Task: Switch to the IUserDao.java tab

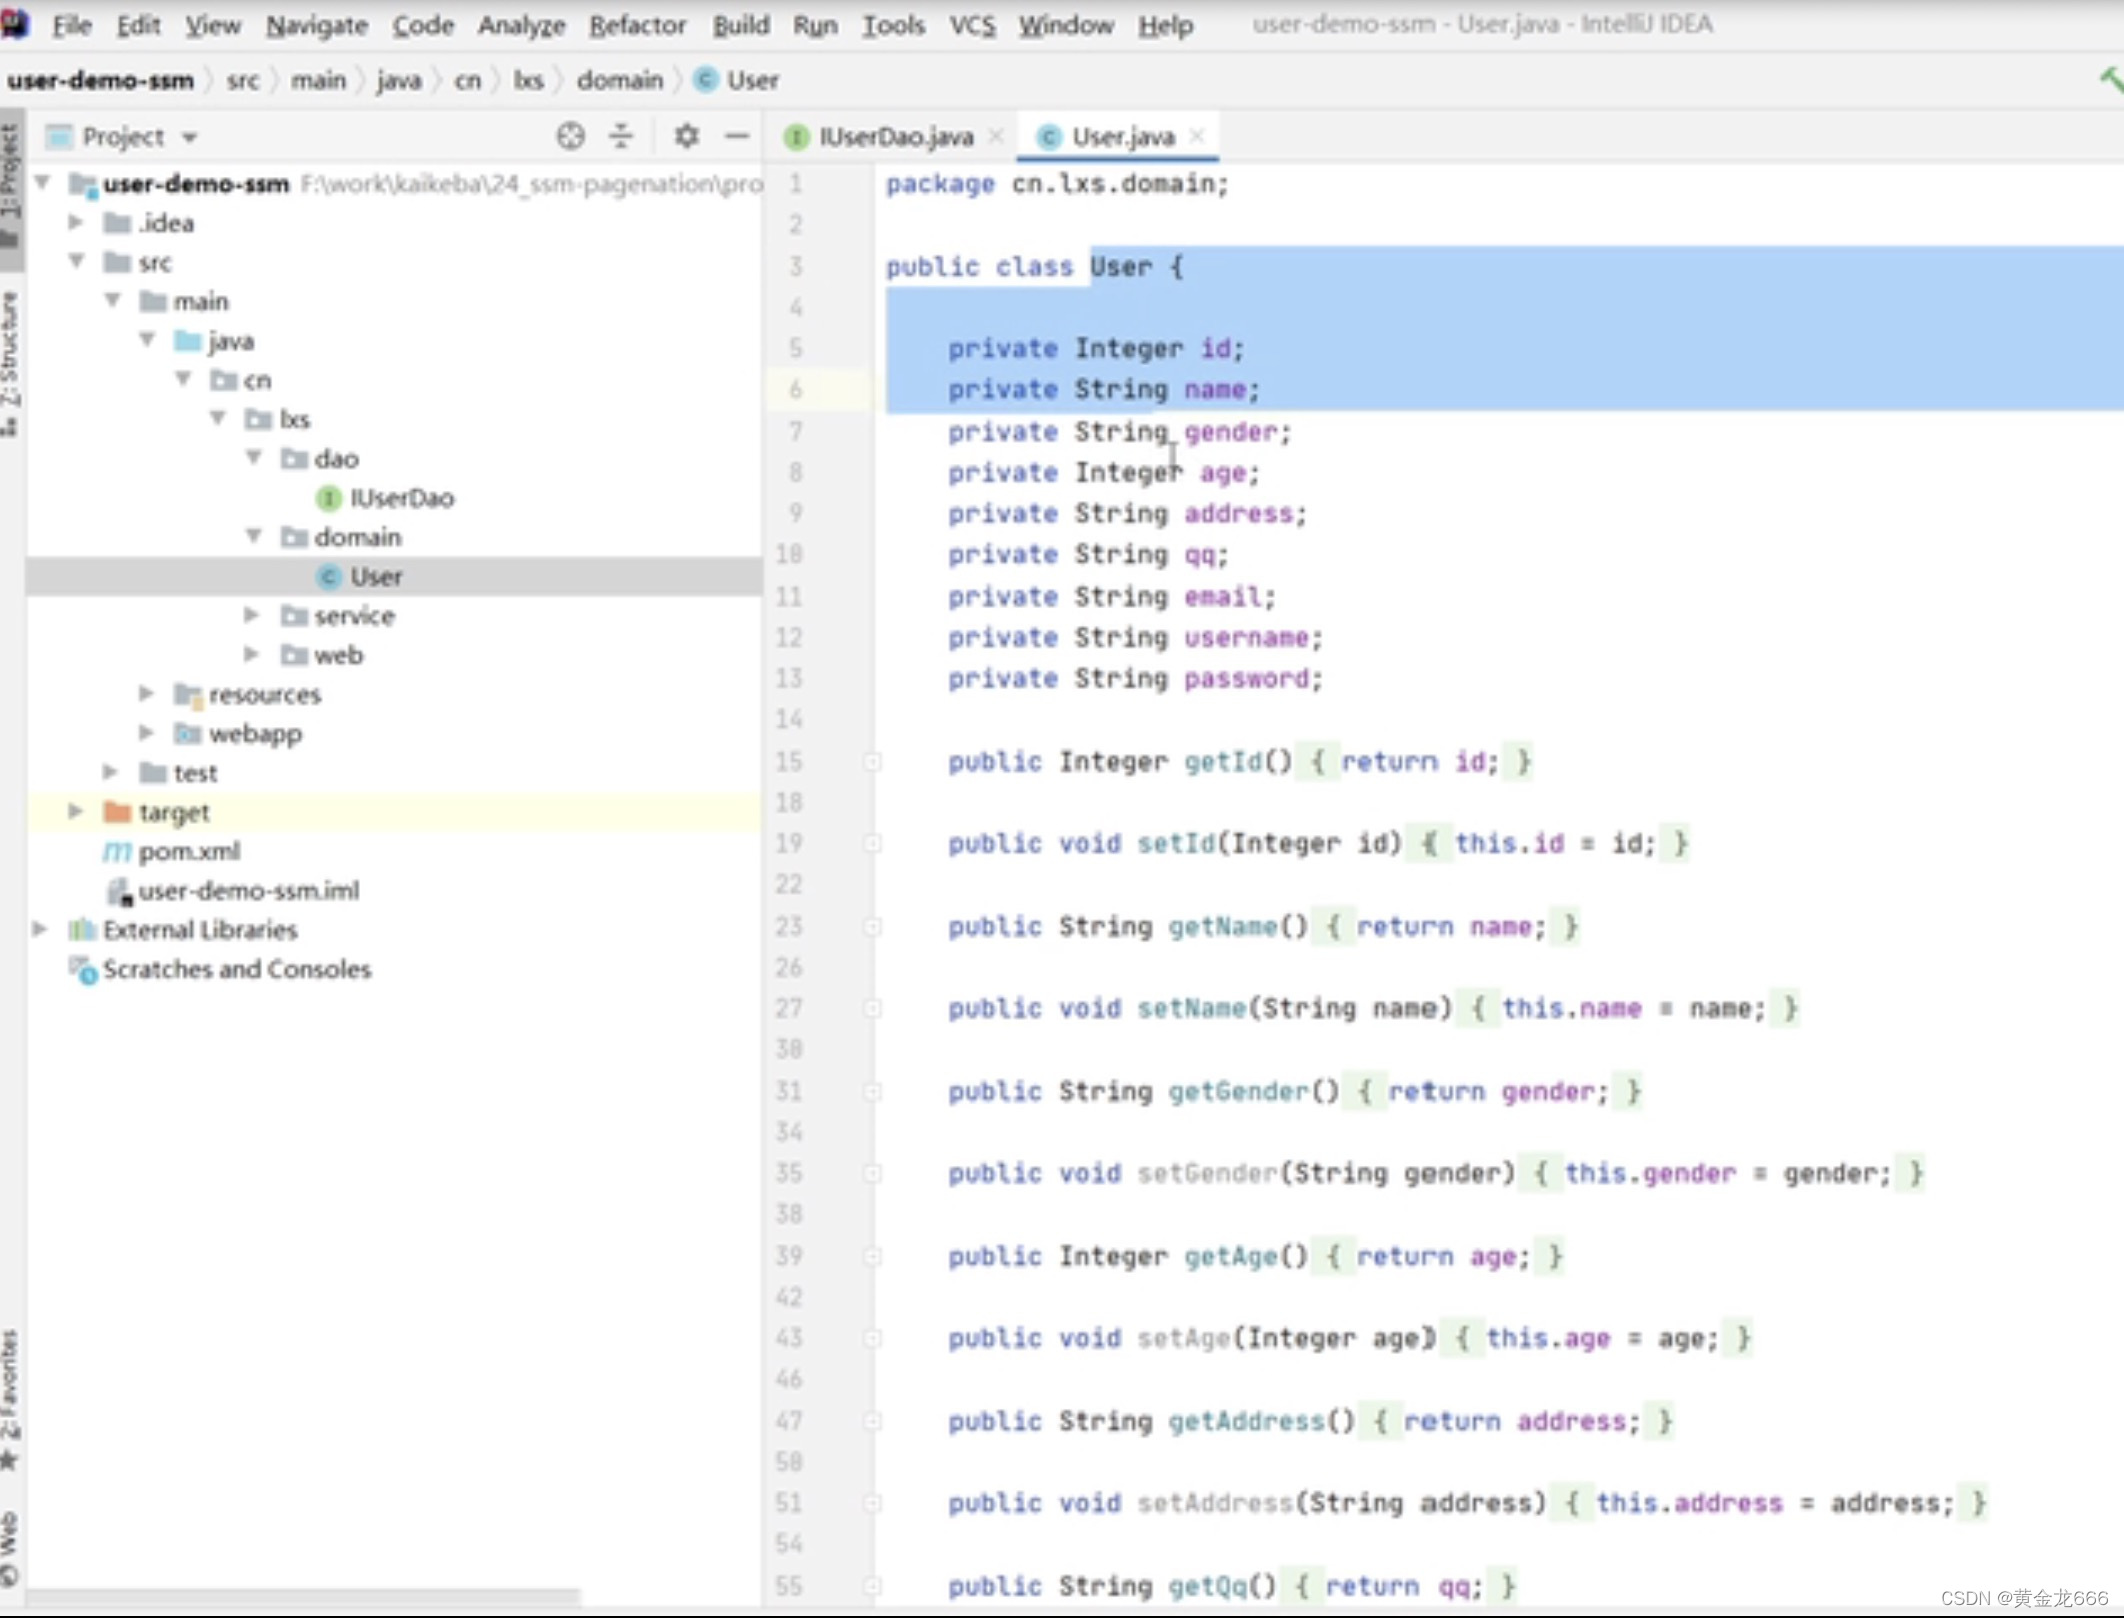Action: (895, 137)
